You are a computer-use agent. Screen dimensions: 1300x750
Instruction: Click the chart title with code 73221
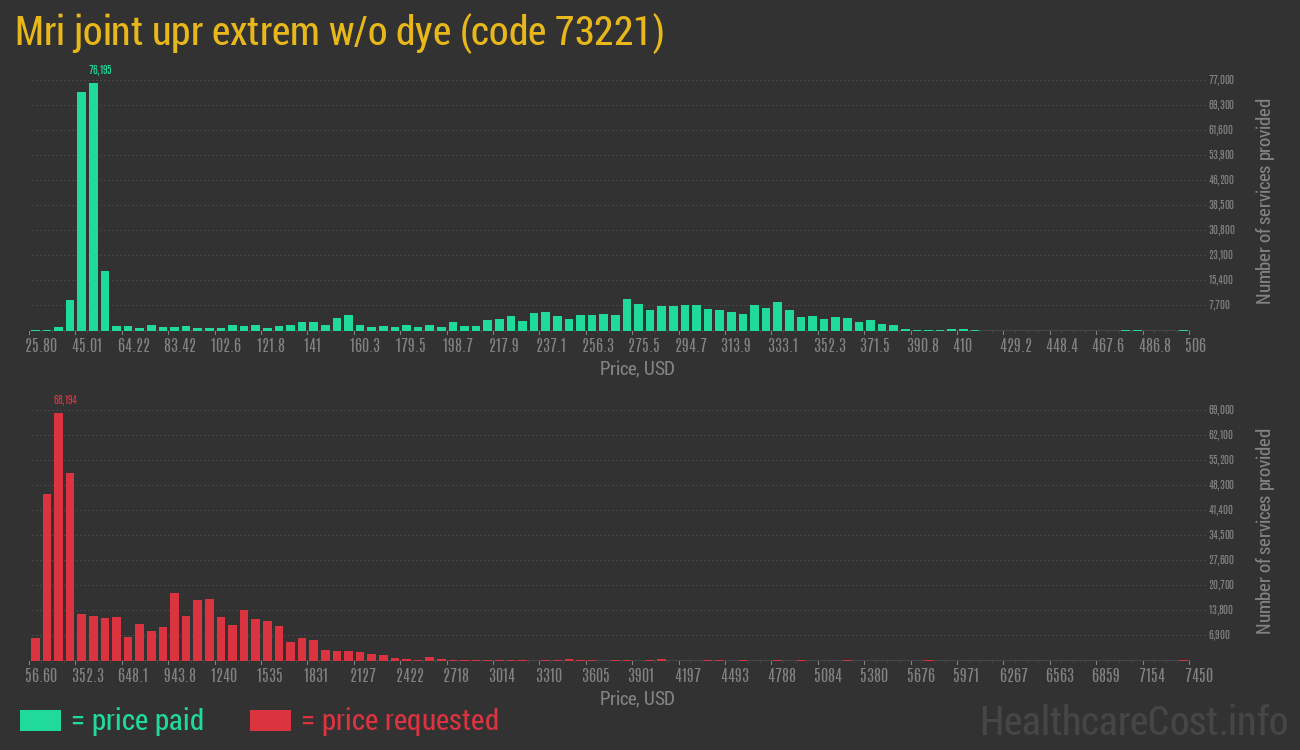(340, 32)
